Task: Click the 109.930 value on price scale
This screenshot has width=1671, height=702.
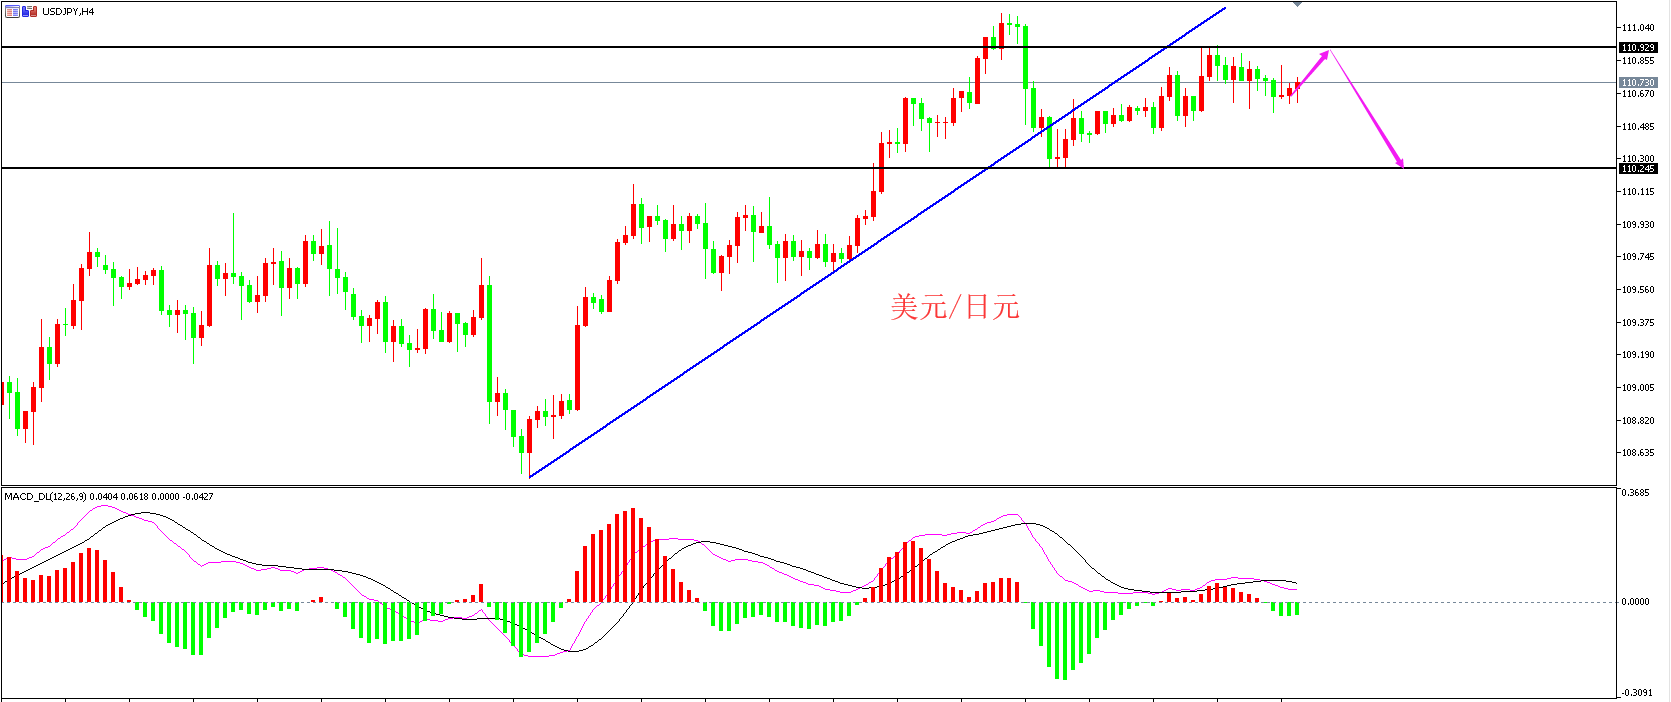Action: [x=1638, y=224]
